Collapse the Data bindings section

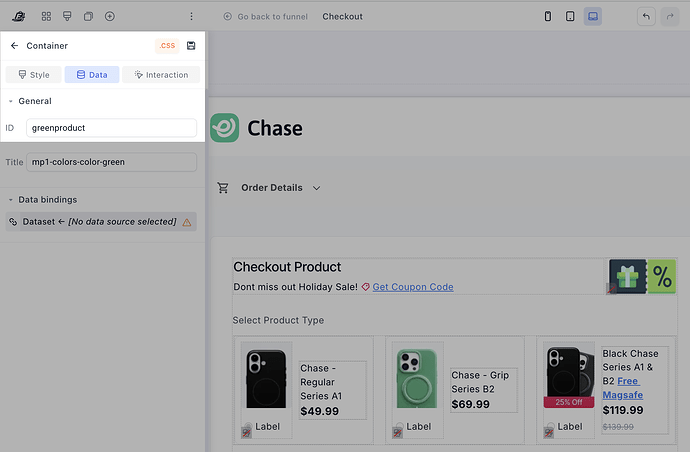pyautogui.click(x=11, y=200)
